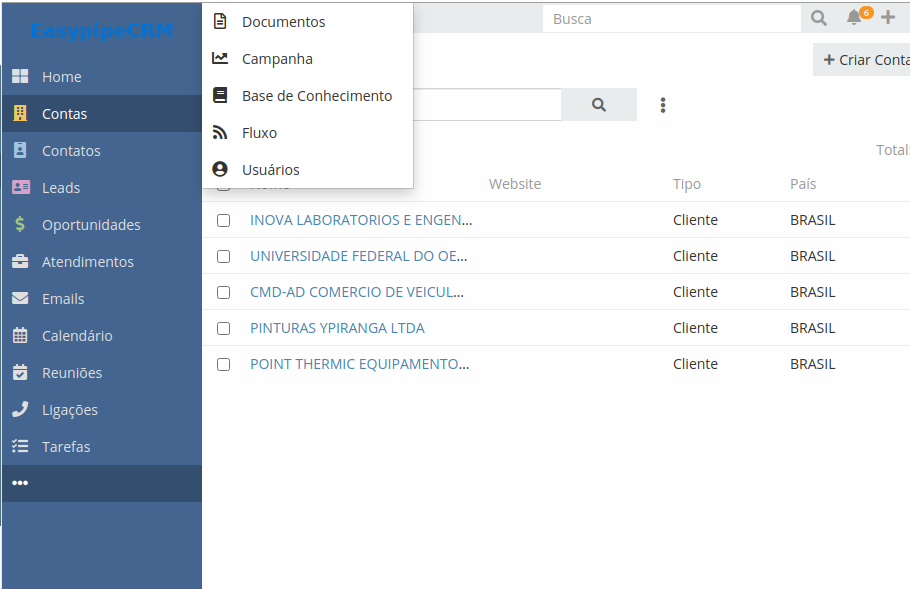Click the list filter search magnifier button
The image size is (910, 589).
599,104
